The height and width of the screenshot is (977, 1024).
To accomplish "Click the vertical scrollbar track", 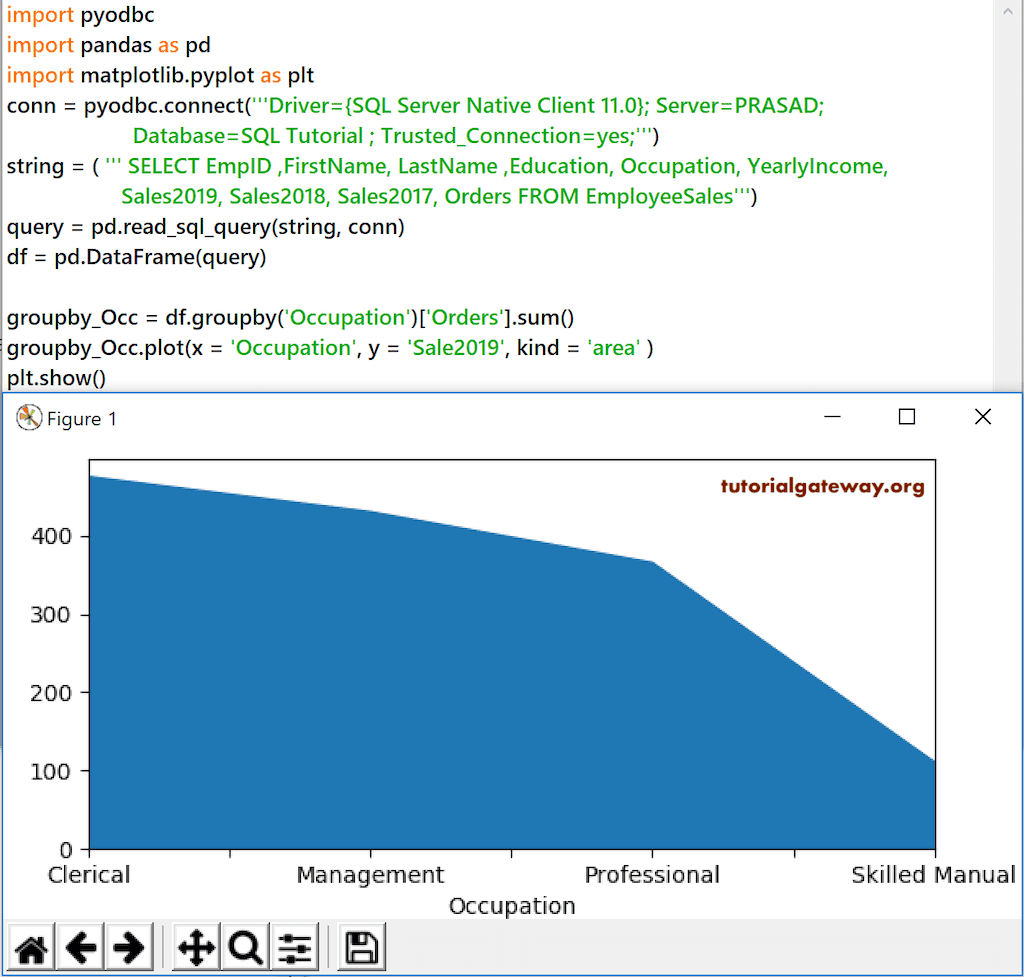I will [1009, 200].
